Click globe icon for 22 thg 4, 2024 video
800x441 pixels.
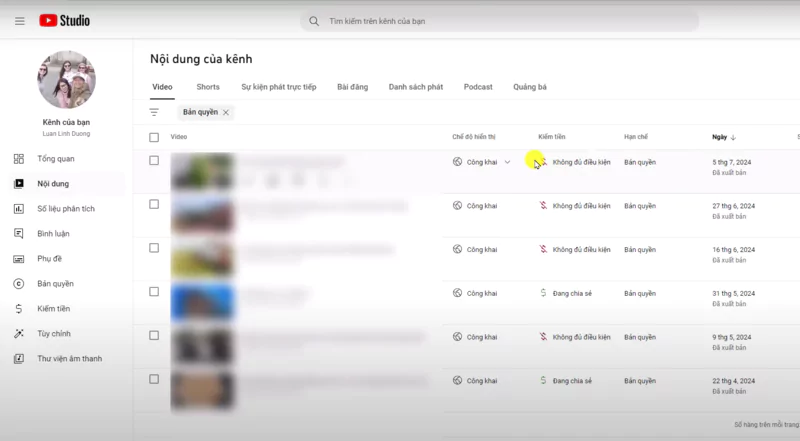point(457,381)
